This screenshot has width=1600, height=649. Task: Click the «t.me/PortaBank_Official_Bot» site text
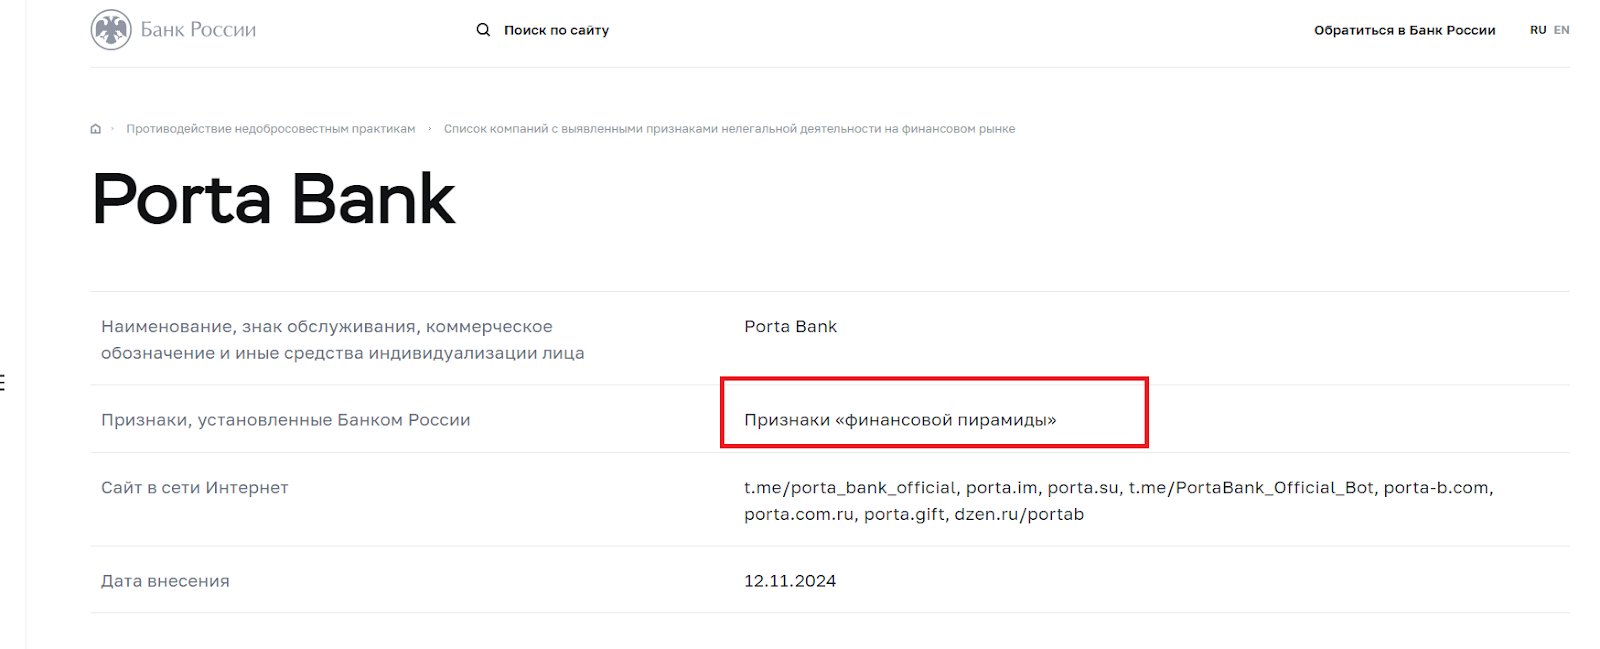point(1251,488)
